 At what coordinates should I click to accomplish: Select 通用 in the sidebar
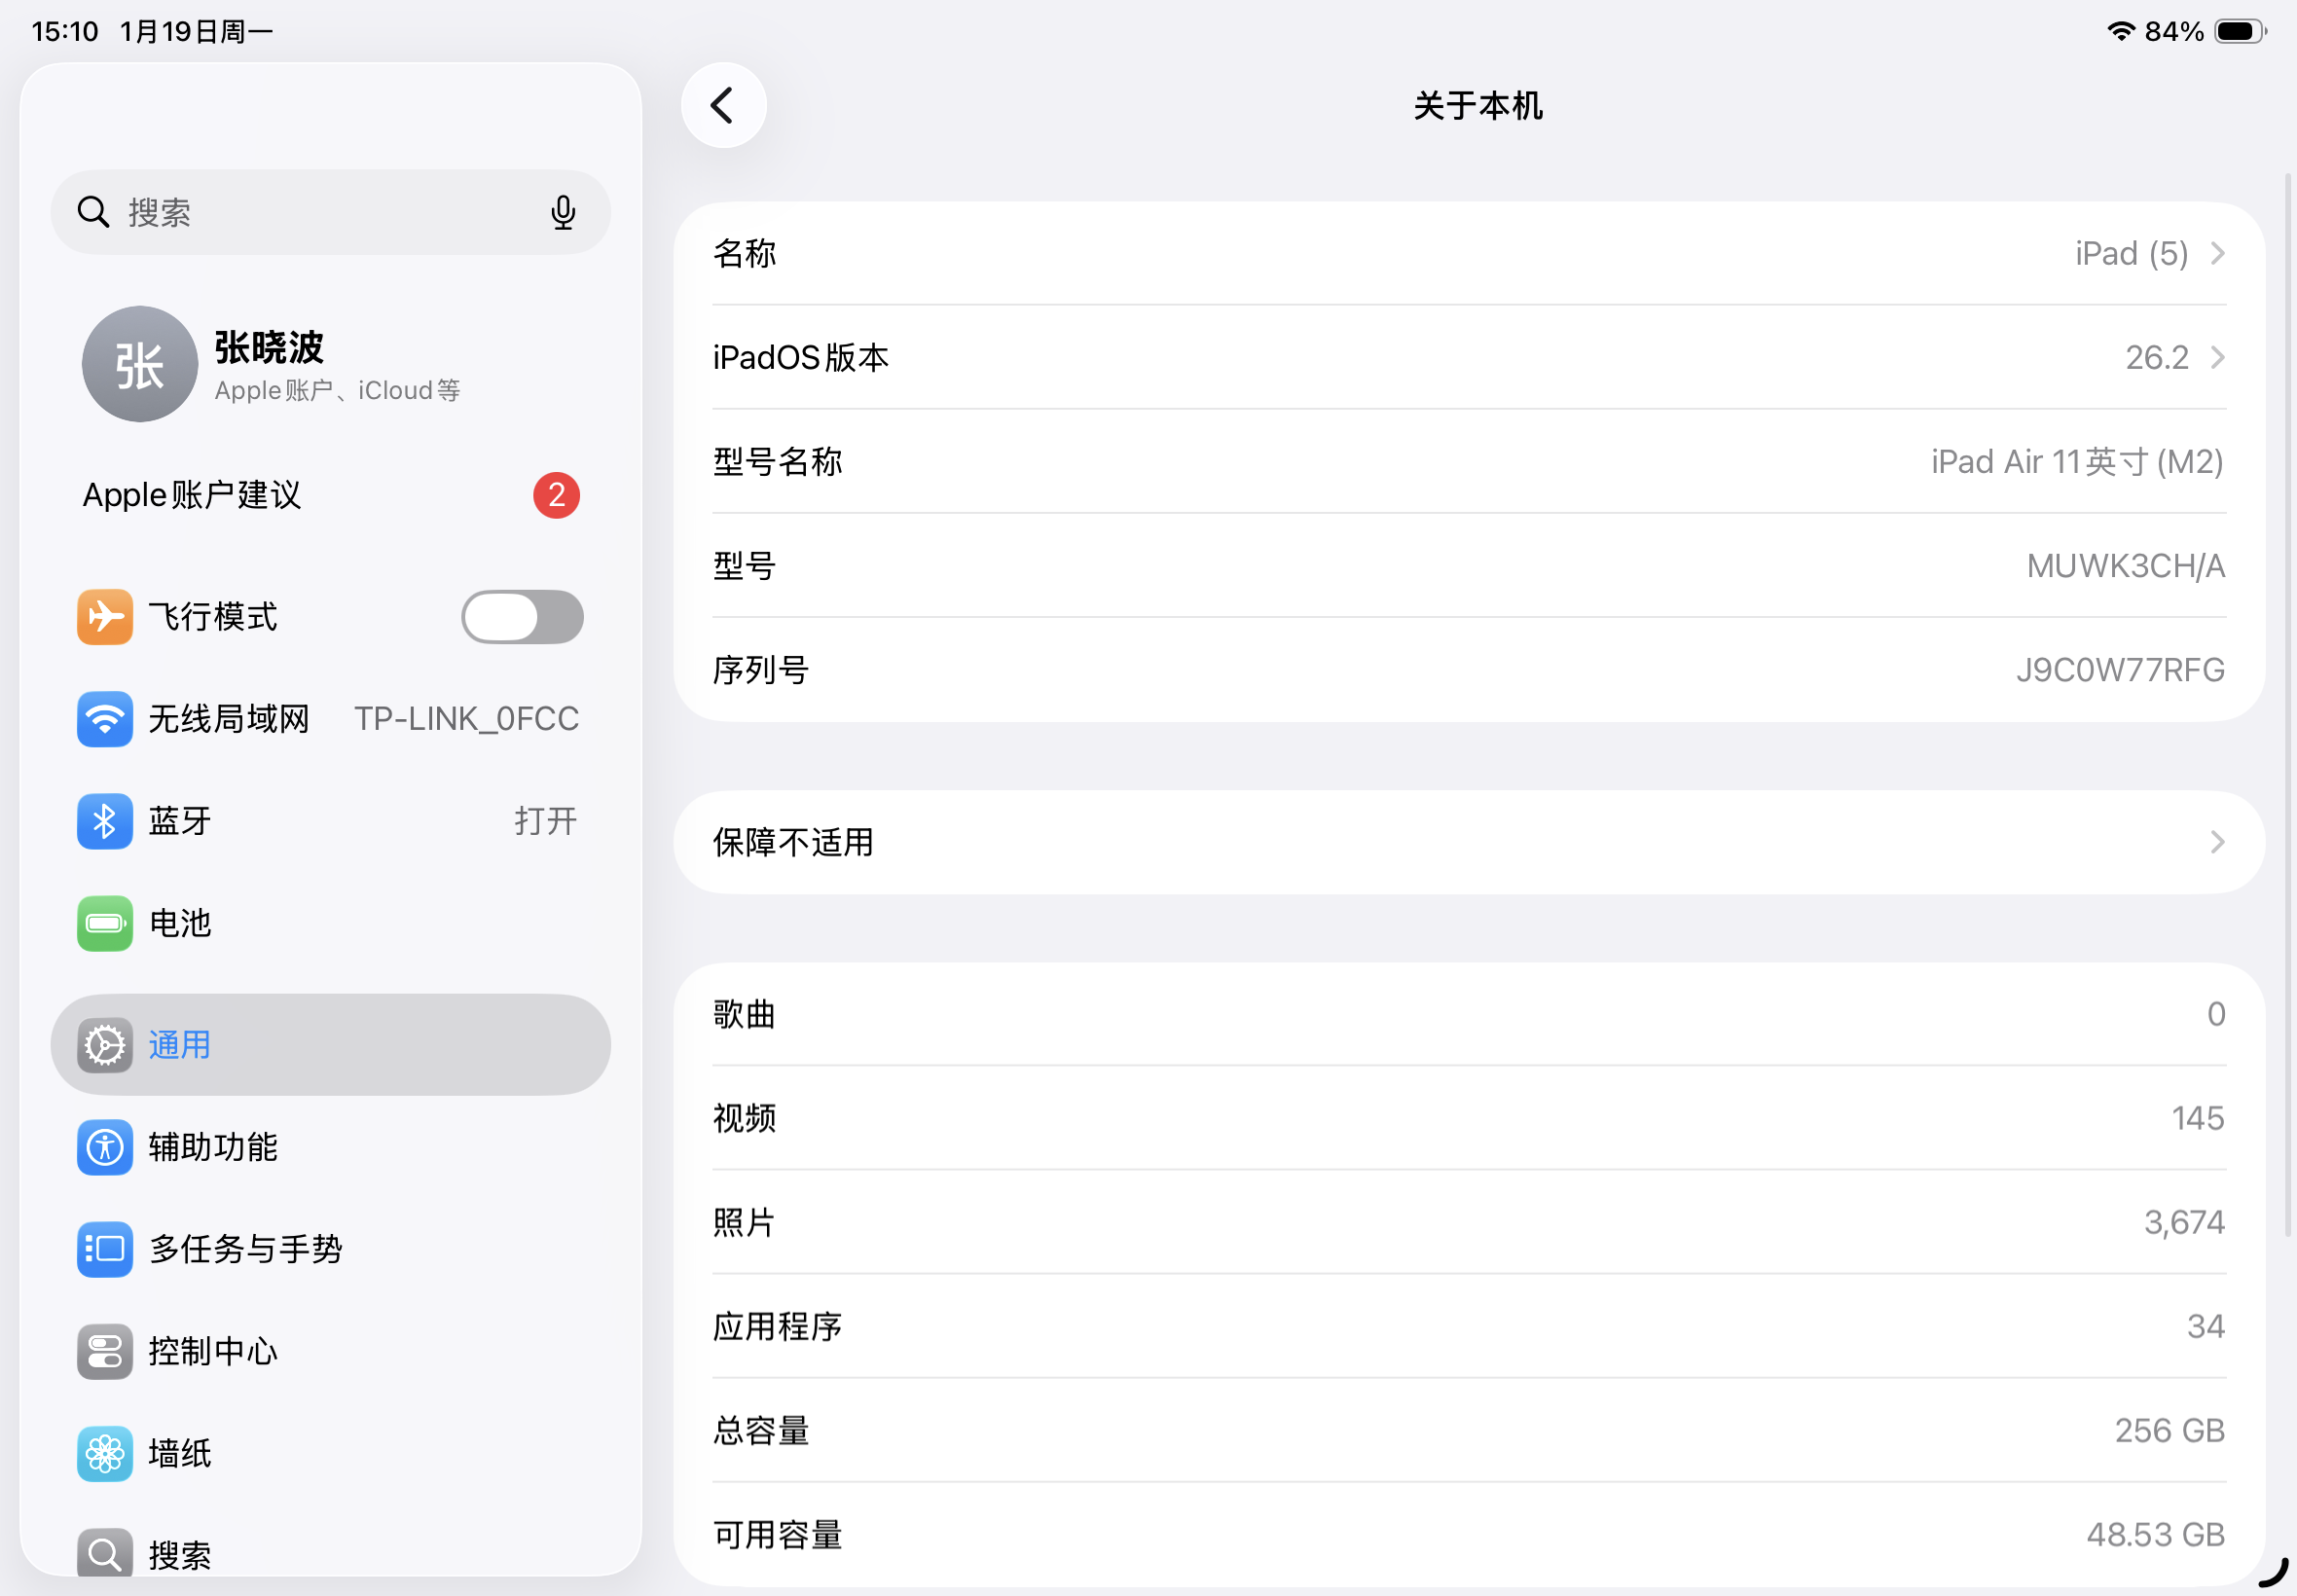click(x=331, y=1045)
